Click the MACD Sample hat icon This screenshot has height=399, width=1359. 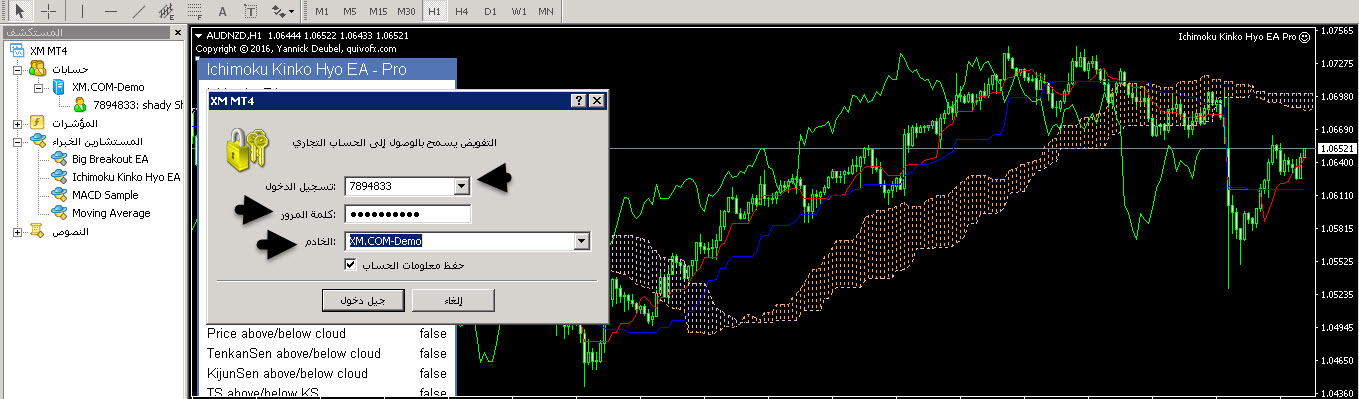coord(59,195)
